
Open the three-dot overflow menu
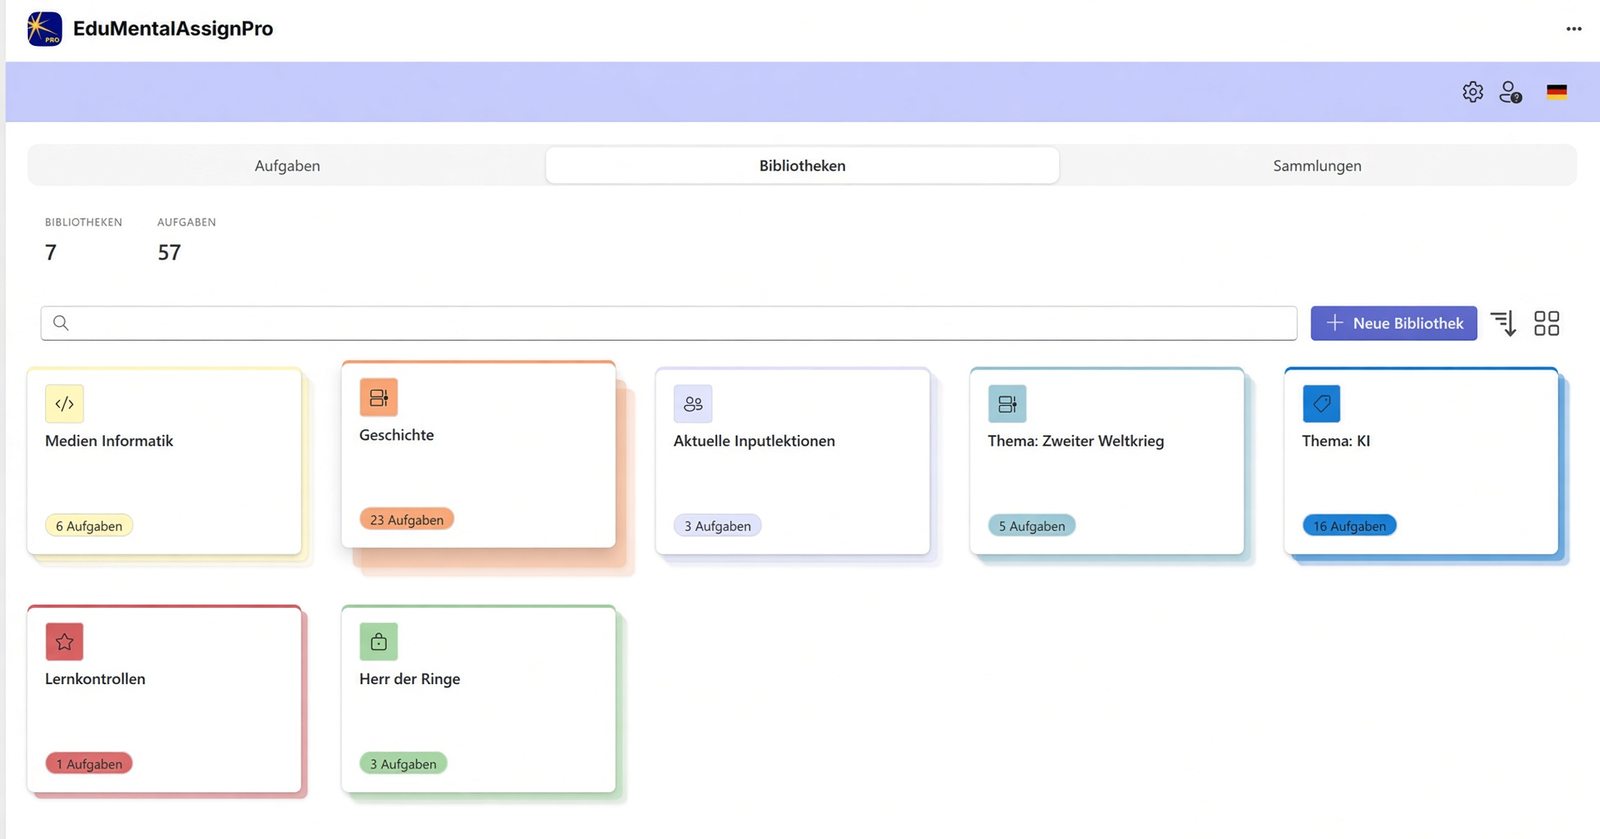click(1573, 29)
